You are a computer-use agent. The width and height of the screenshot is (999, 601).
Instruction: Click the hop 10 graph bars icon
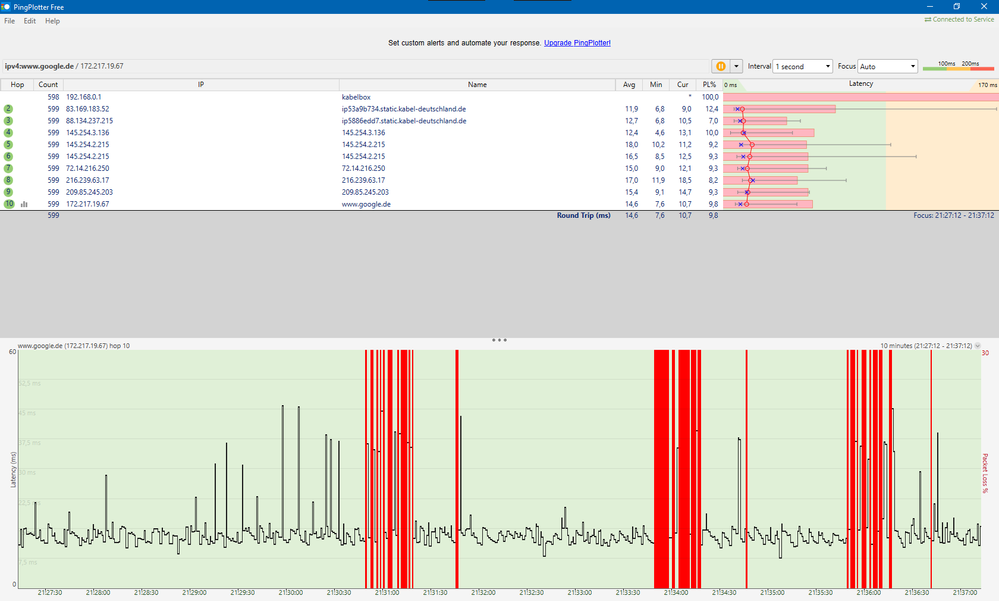(24, 204)
